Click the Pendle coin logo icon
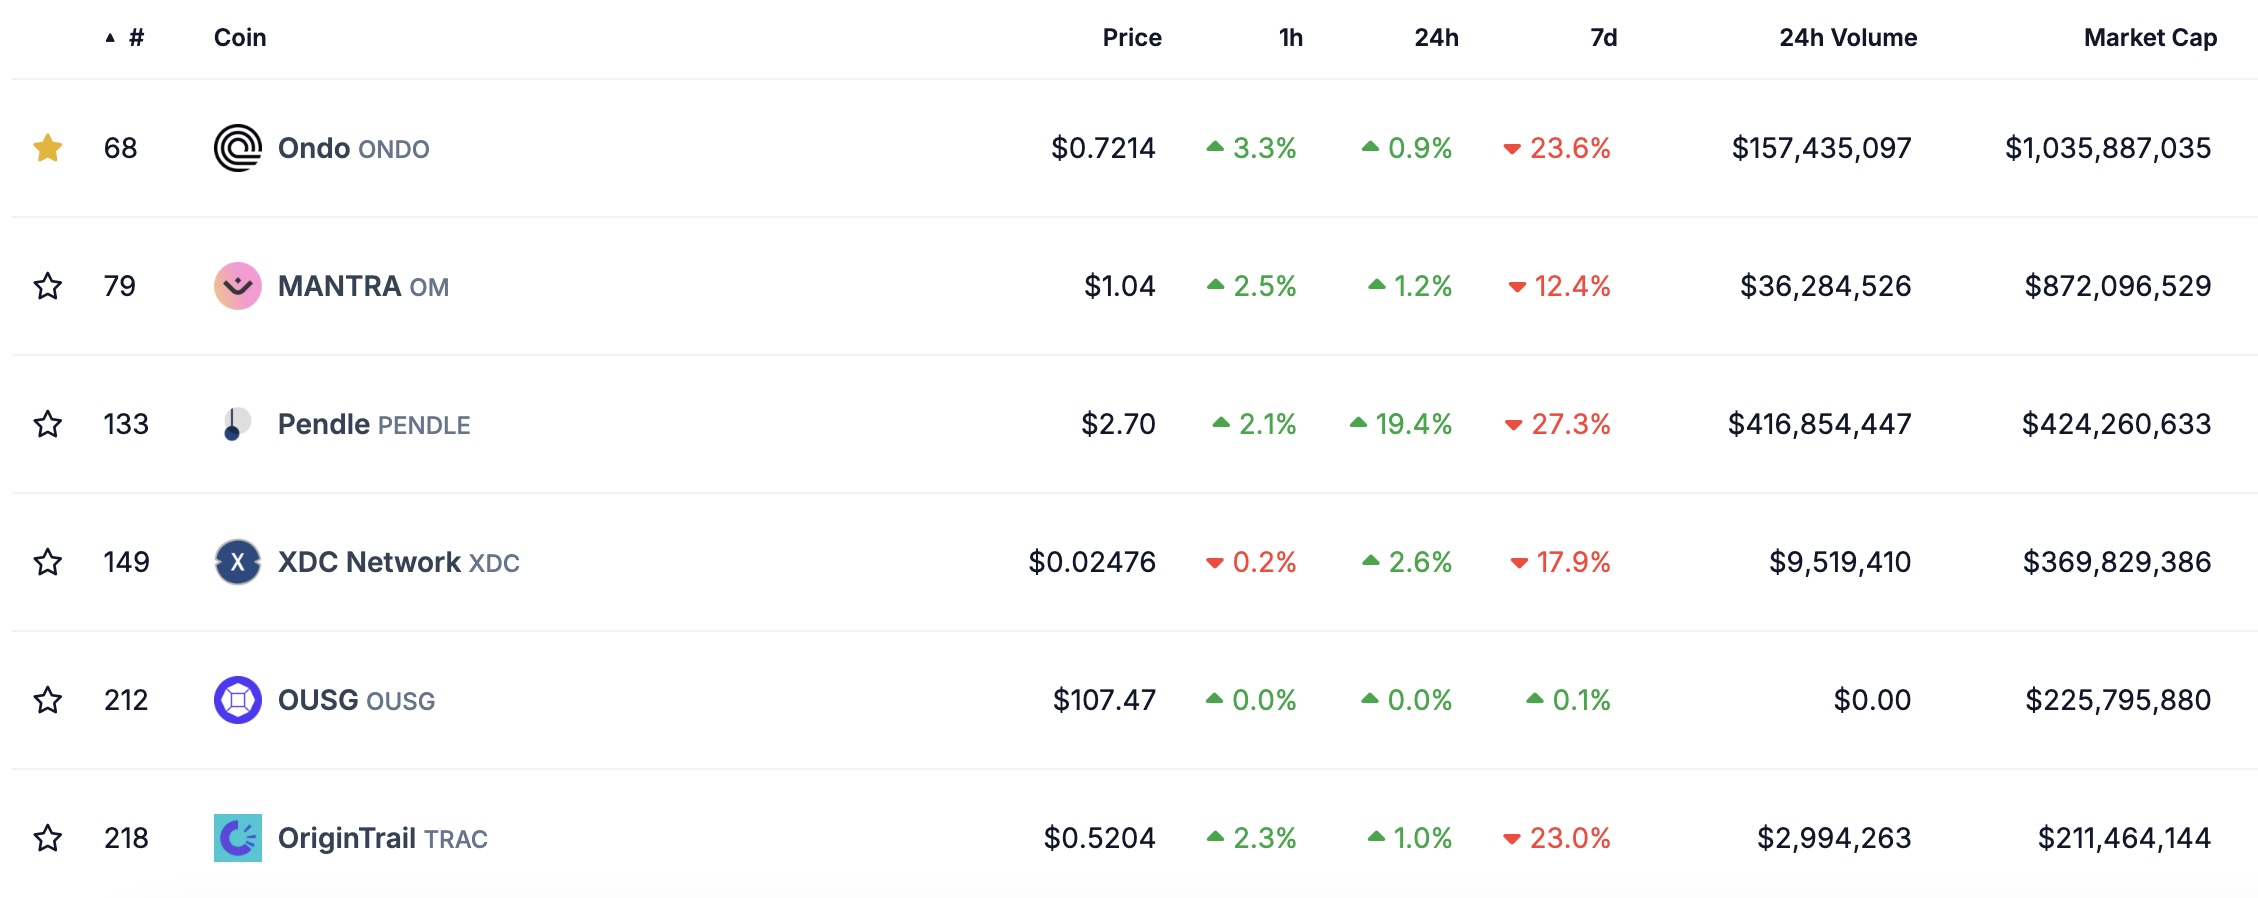Viewport: 2258px width, 898px height. tap(238, 424)
